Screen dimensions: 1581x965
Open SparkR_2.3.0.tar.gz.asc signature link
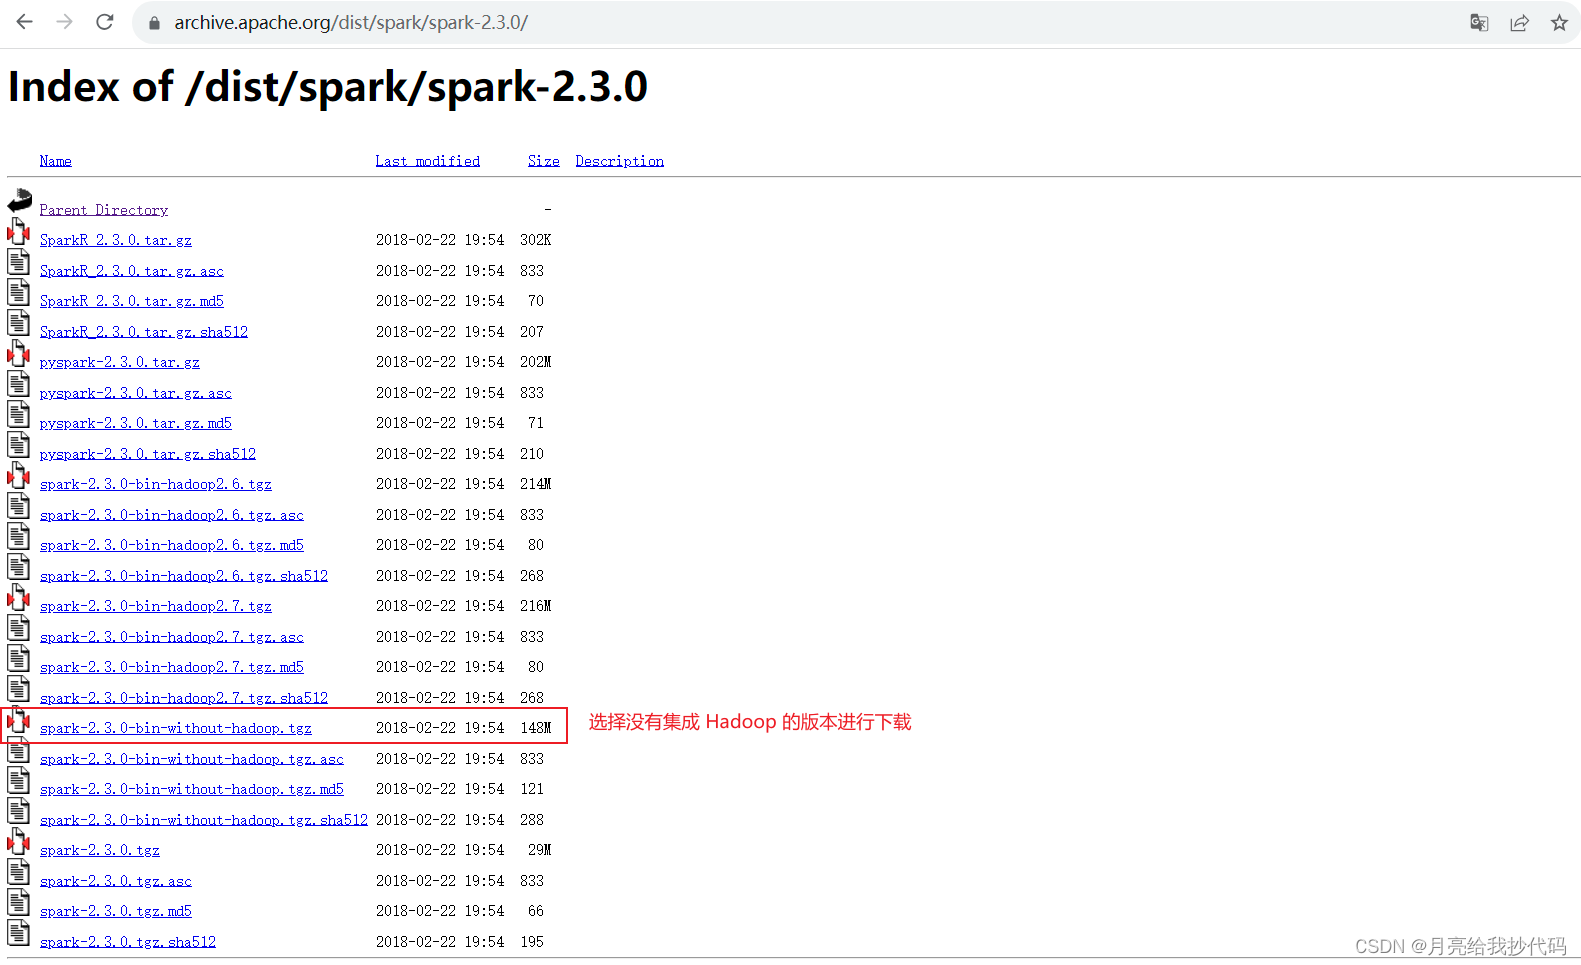pyautogui.click(x=132, y=271)
